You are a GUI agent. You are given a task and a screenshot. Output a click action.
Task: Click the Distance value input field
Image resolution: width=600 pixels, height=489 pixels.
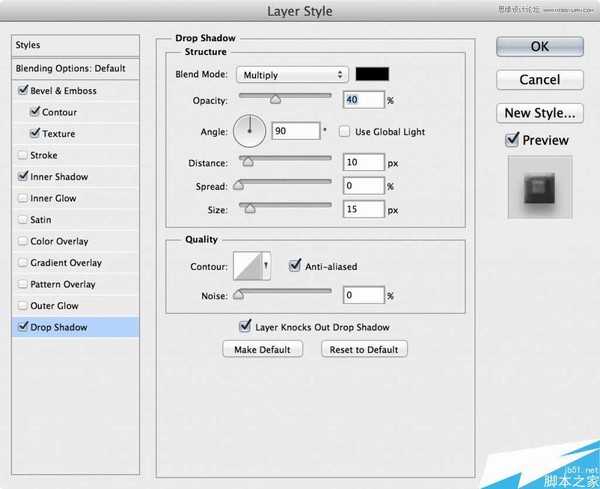coord(363,163)
